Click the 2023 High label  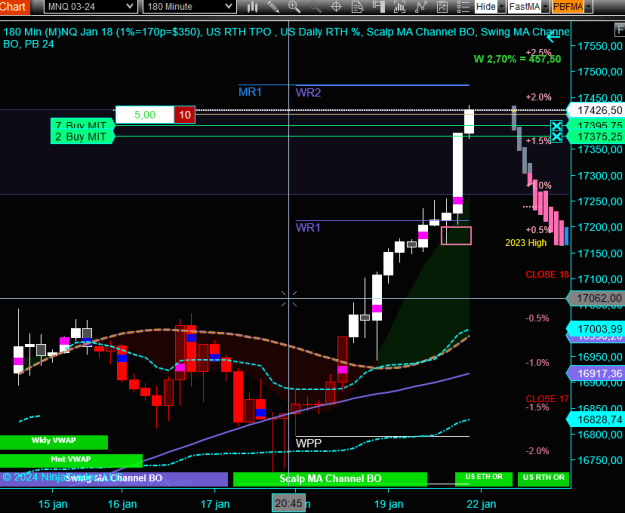[526, 243]
